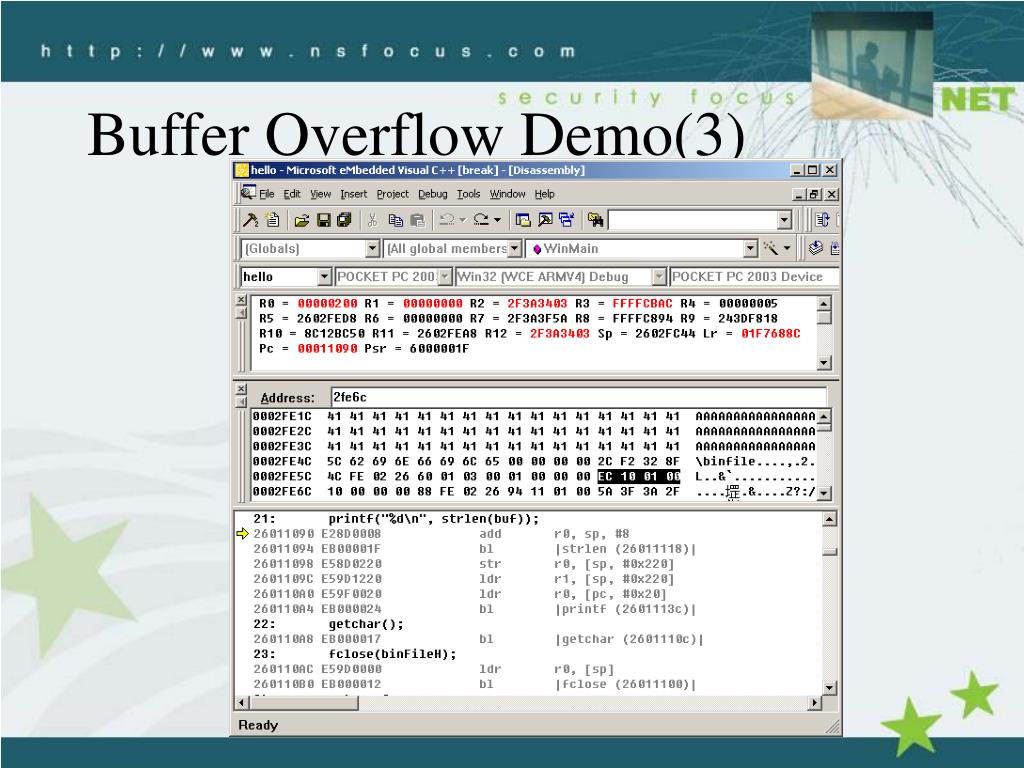Click the Disassembly horizontal scroll right arrow

pos(814,703)
